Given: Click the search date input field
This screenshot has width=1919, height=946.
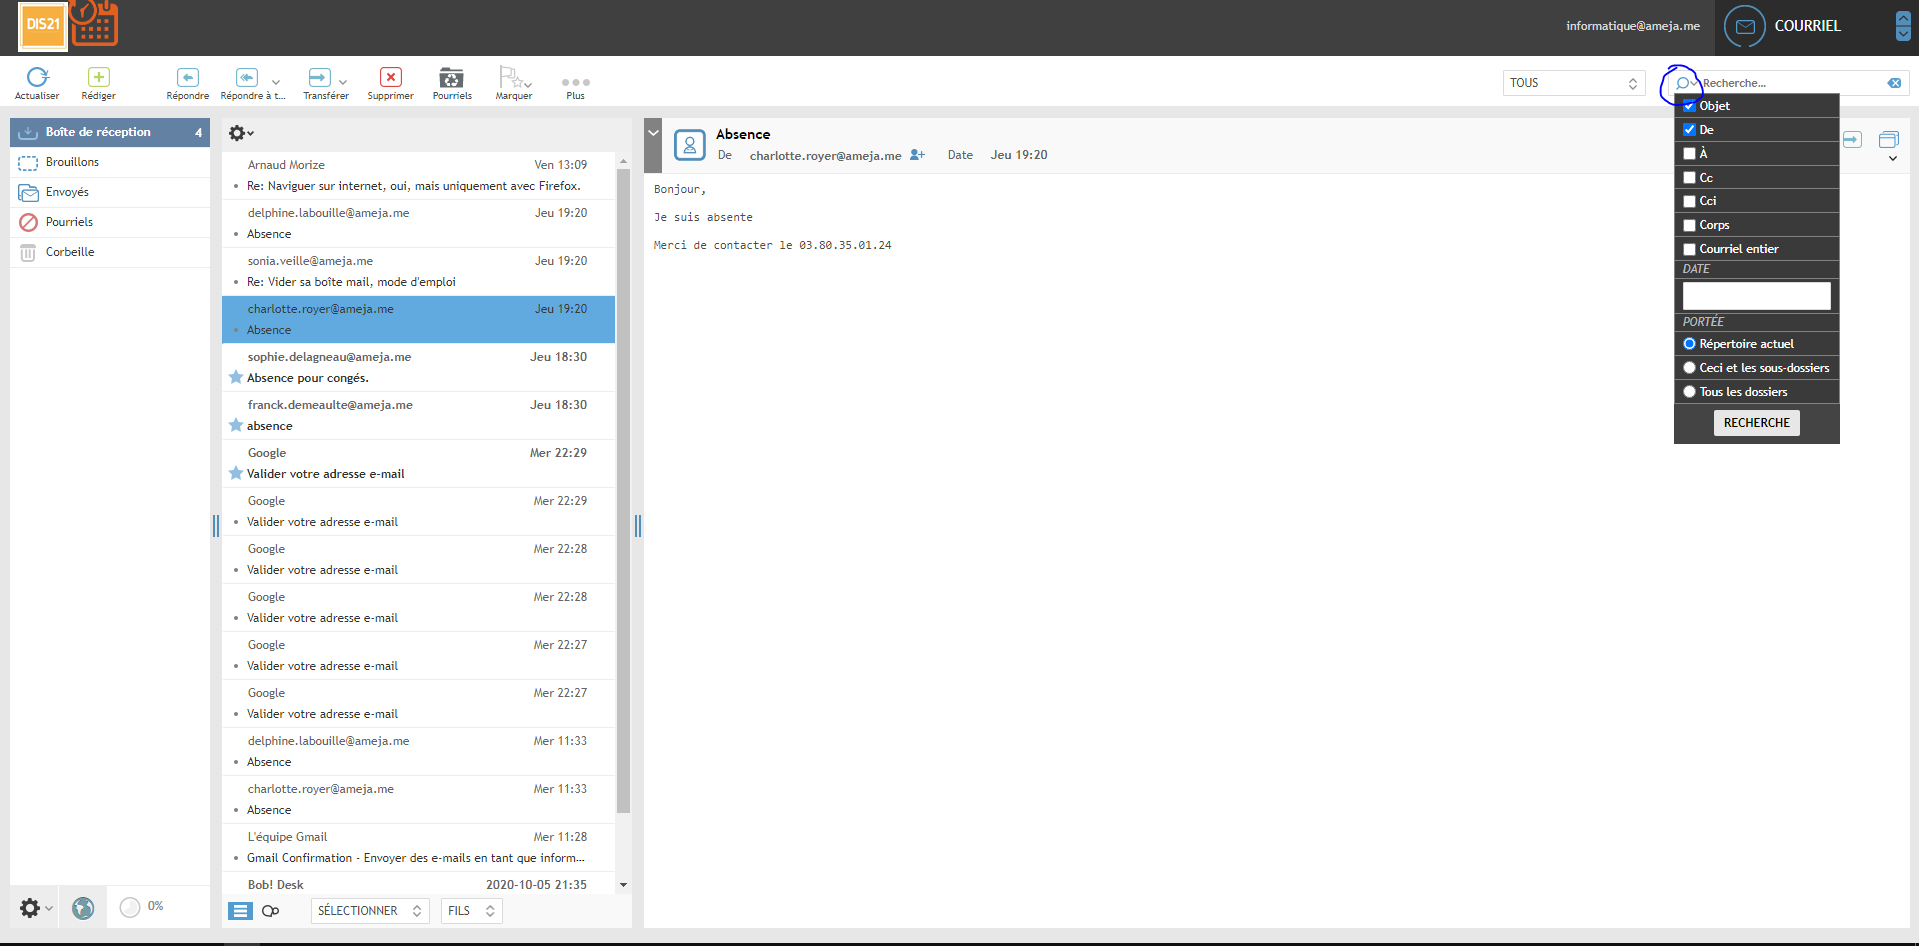Looking at the screenshot, I should coord(1756,296).
